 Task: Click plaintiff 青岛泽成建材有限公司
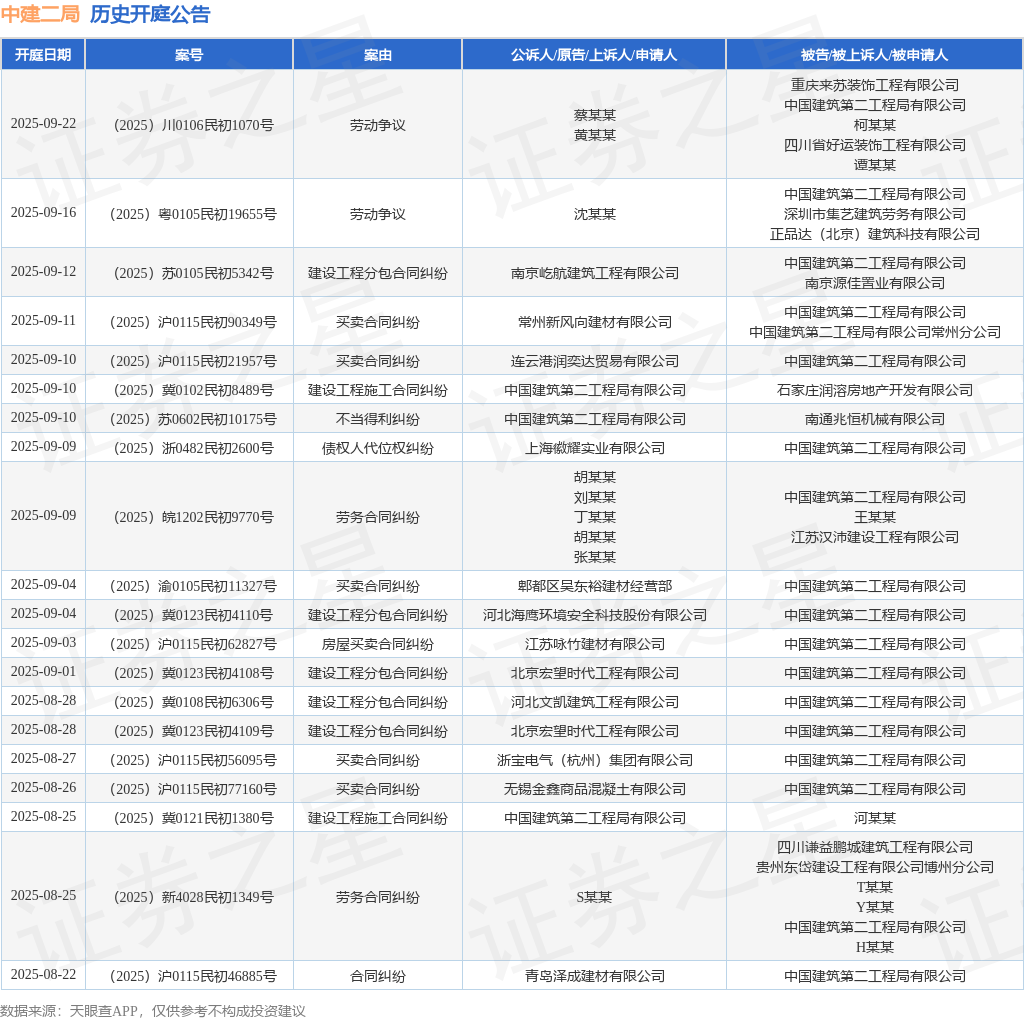click(x=595, y=976)
